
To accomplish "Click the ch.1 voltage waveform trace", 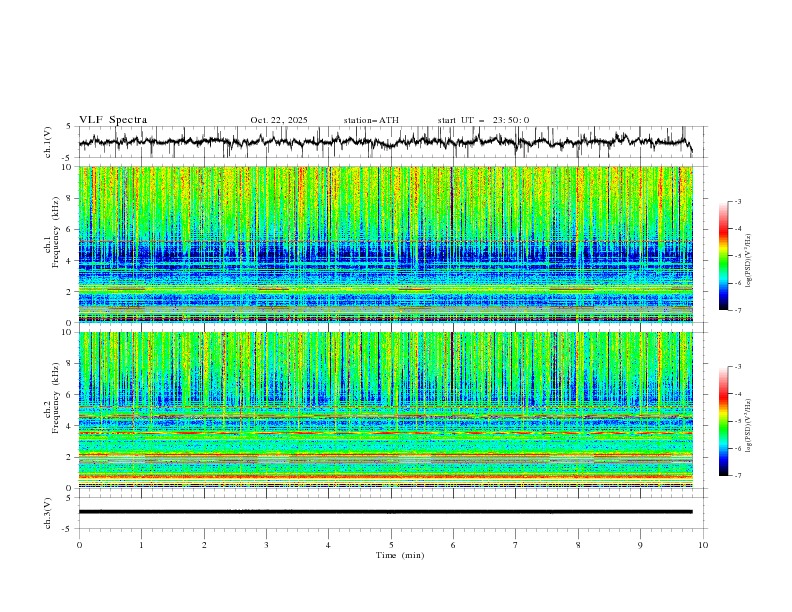I will coord(385,142).
